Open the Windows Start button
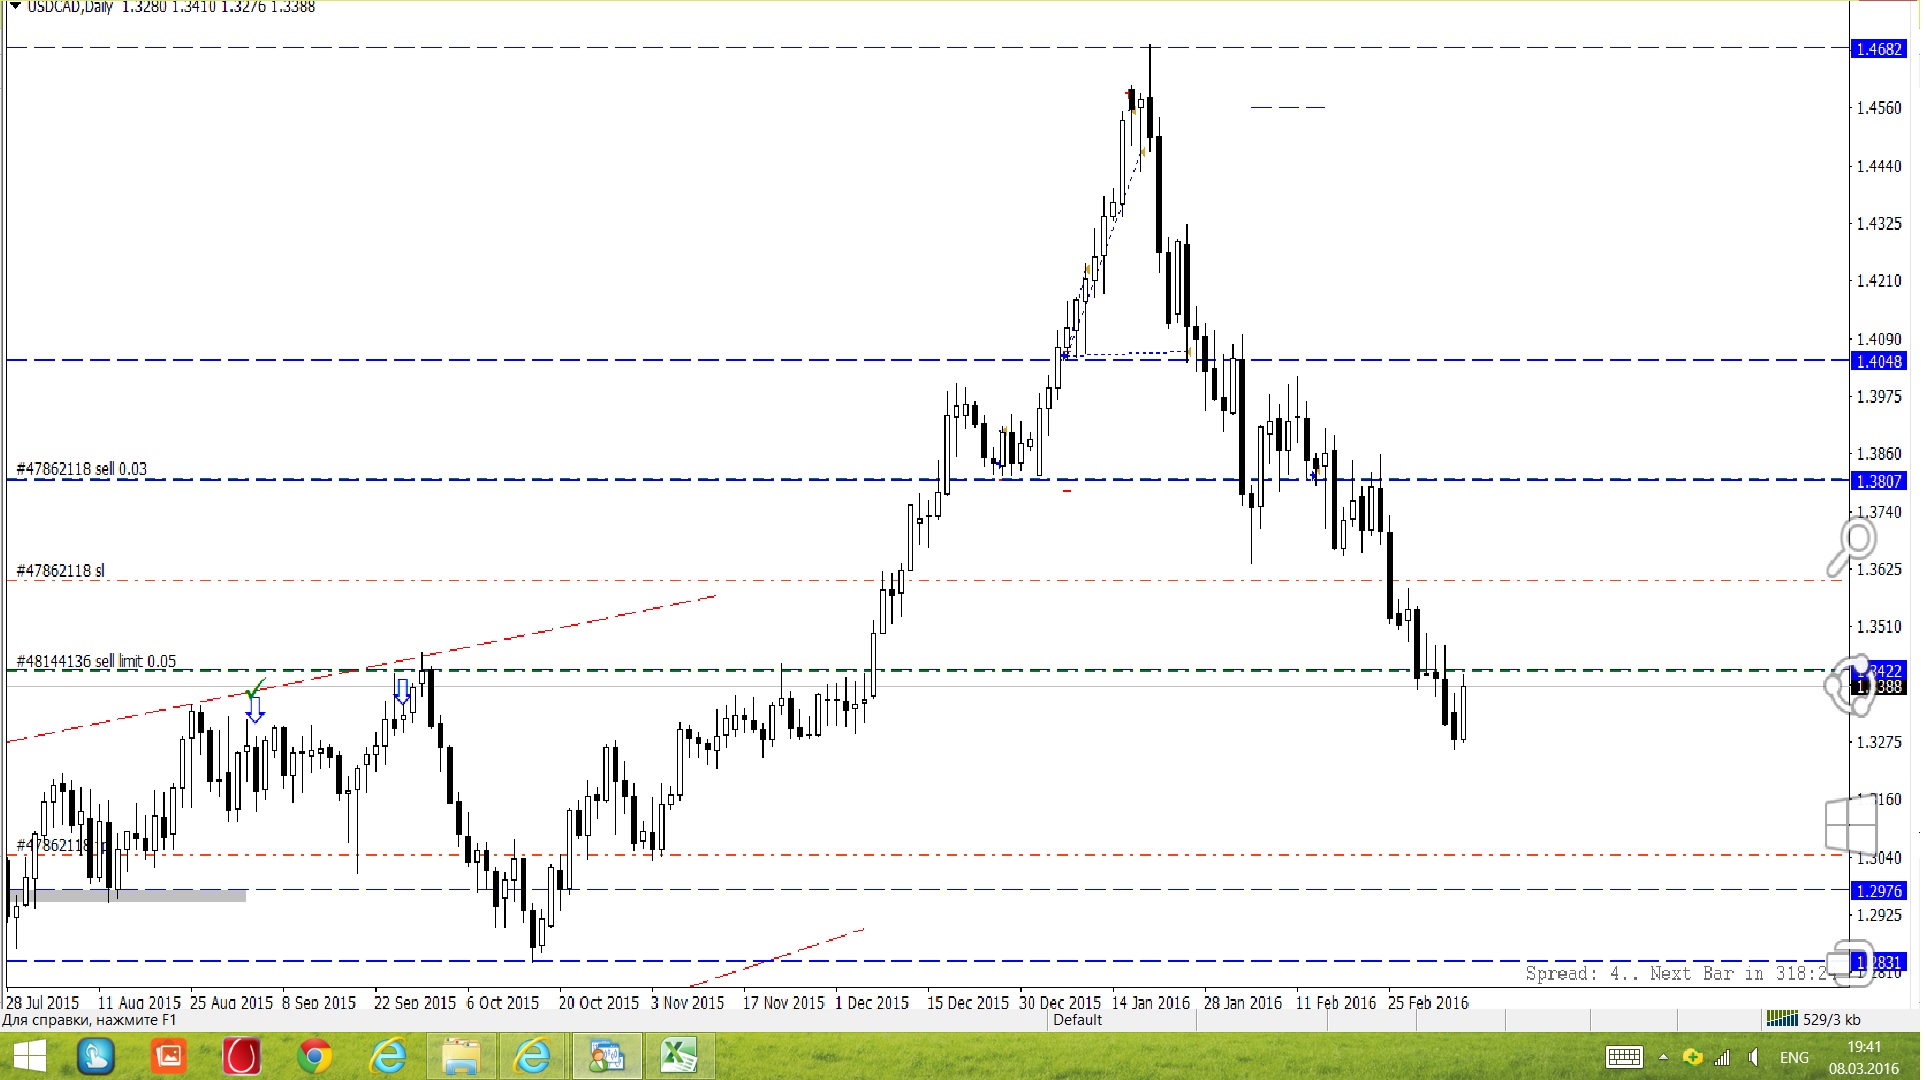1926x1080 pixels. [x=30, y=1056]
